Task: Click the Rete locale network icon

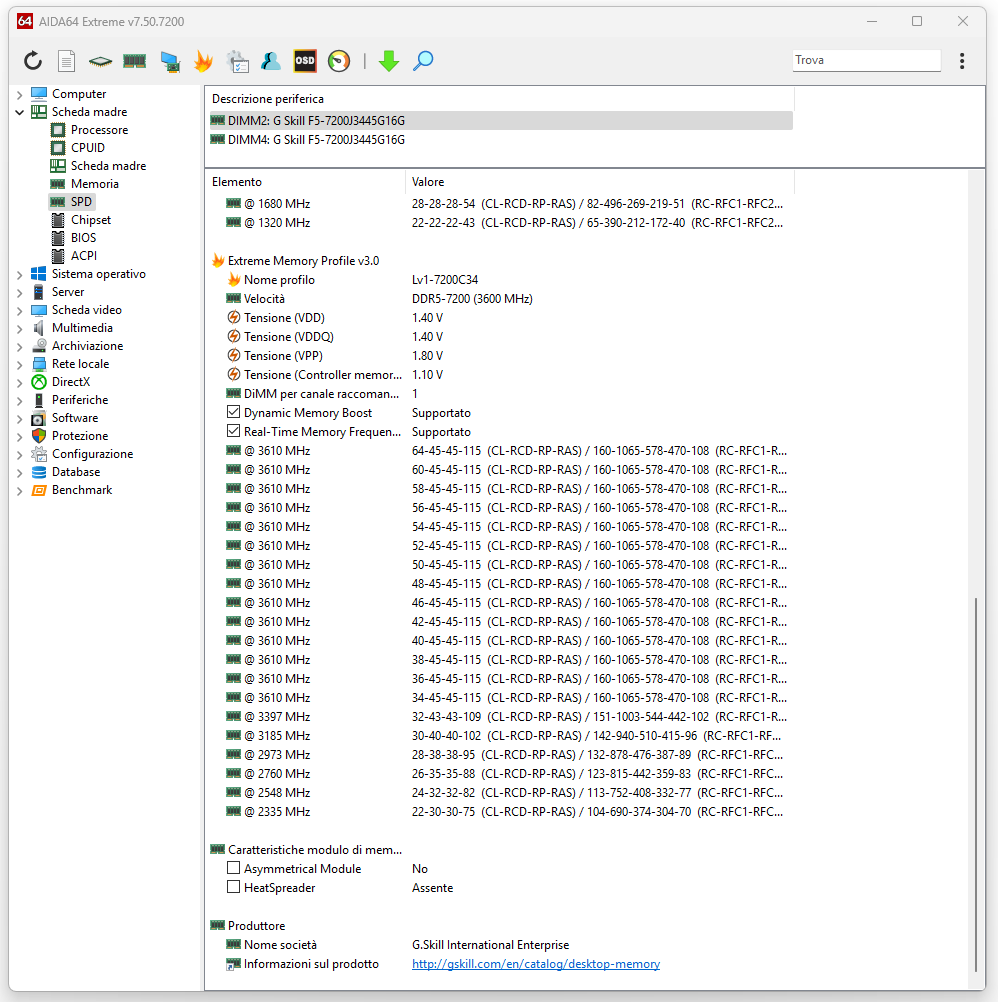Action: (x=39, y=364)
